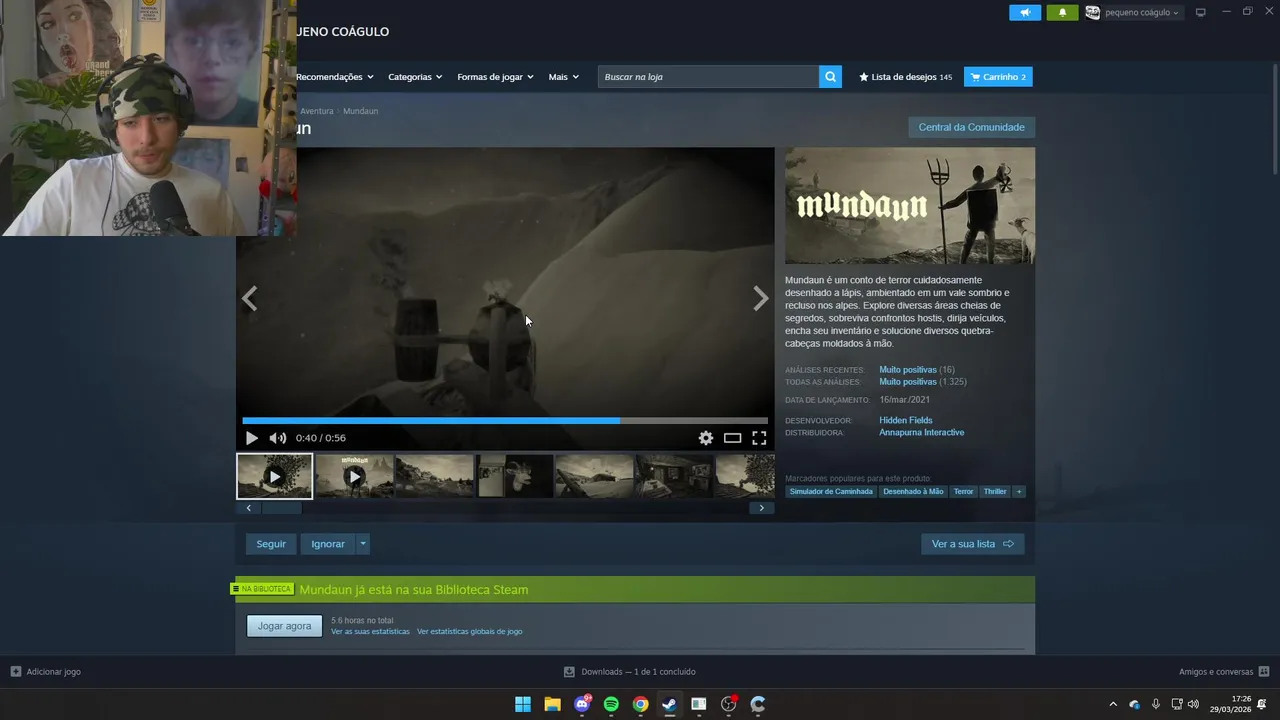Seek on the trailer progress bar
1280x720 pixels.
click(x=505, y=421)
